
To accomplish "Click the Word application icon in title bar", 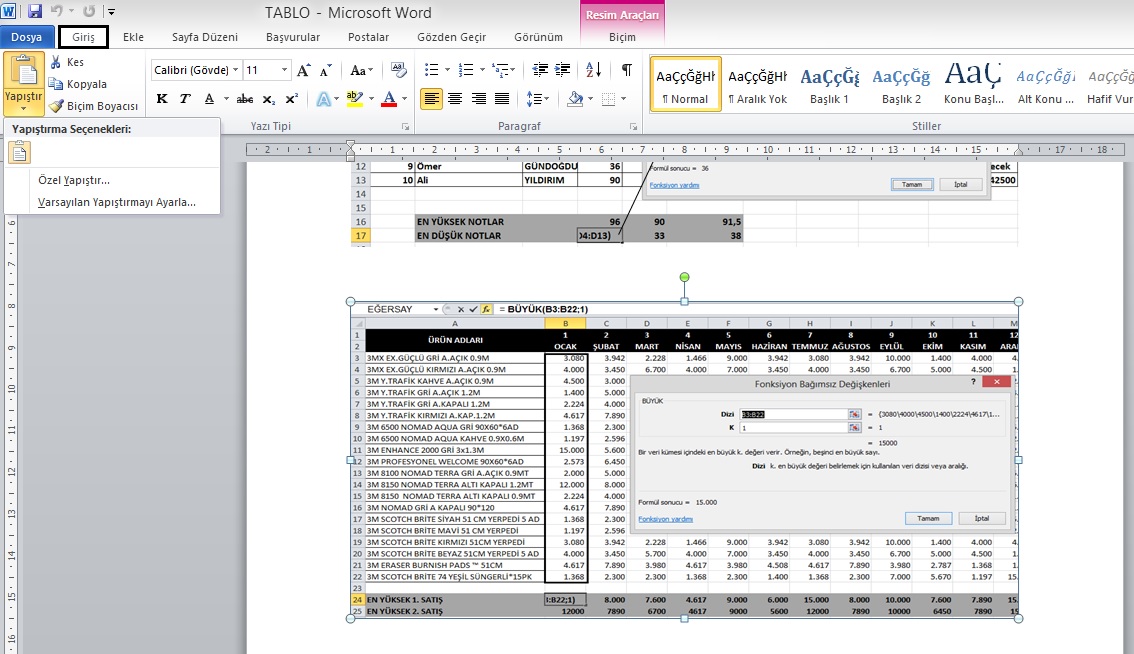I will click(9, 11).
